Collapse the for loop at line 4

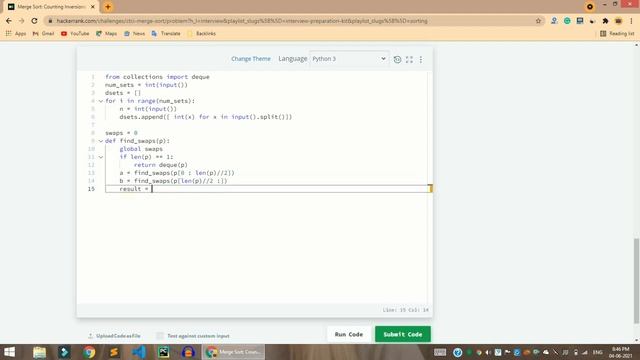101,101
